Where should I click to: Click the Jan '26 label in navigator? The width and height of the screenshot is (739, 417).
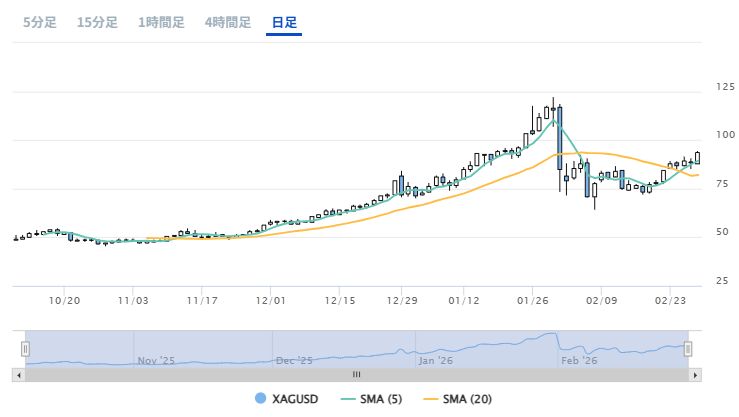(x=435, y=360)
